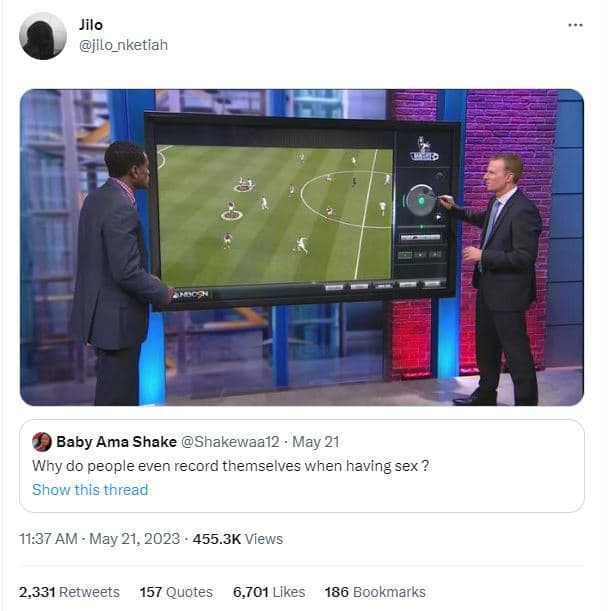Click the circular green dial on the touchscreen

pyautogui.click(x=420, y=200)
